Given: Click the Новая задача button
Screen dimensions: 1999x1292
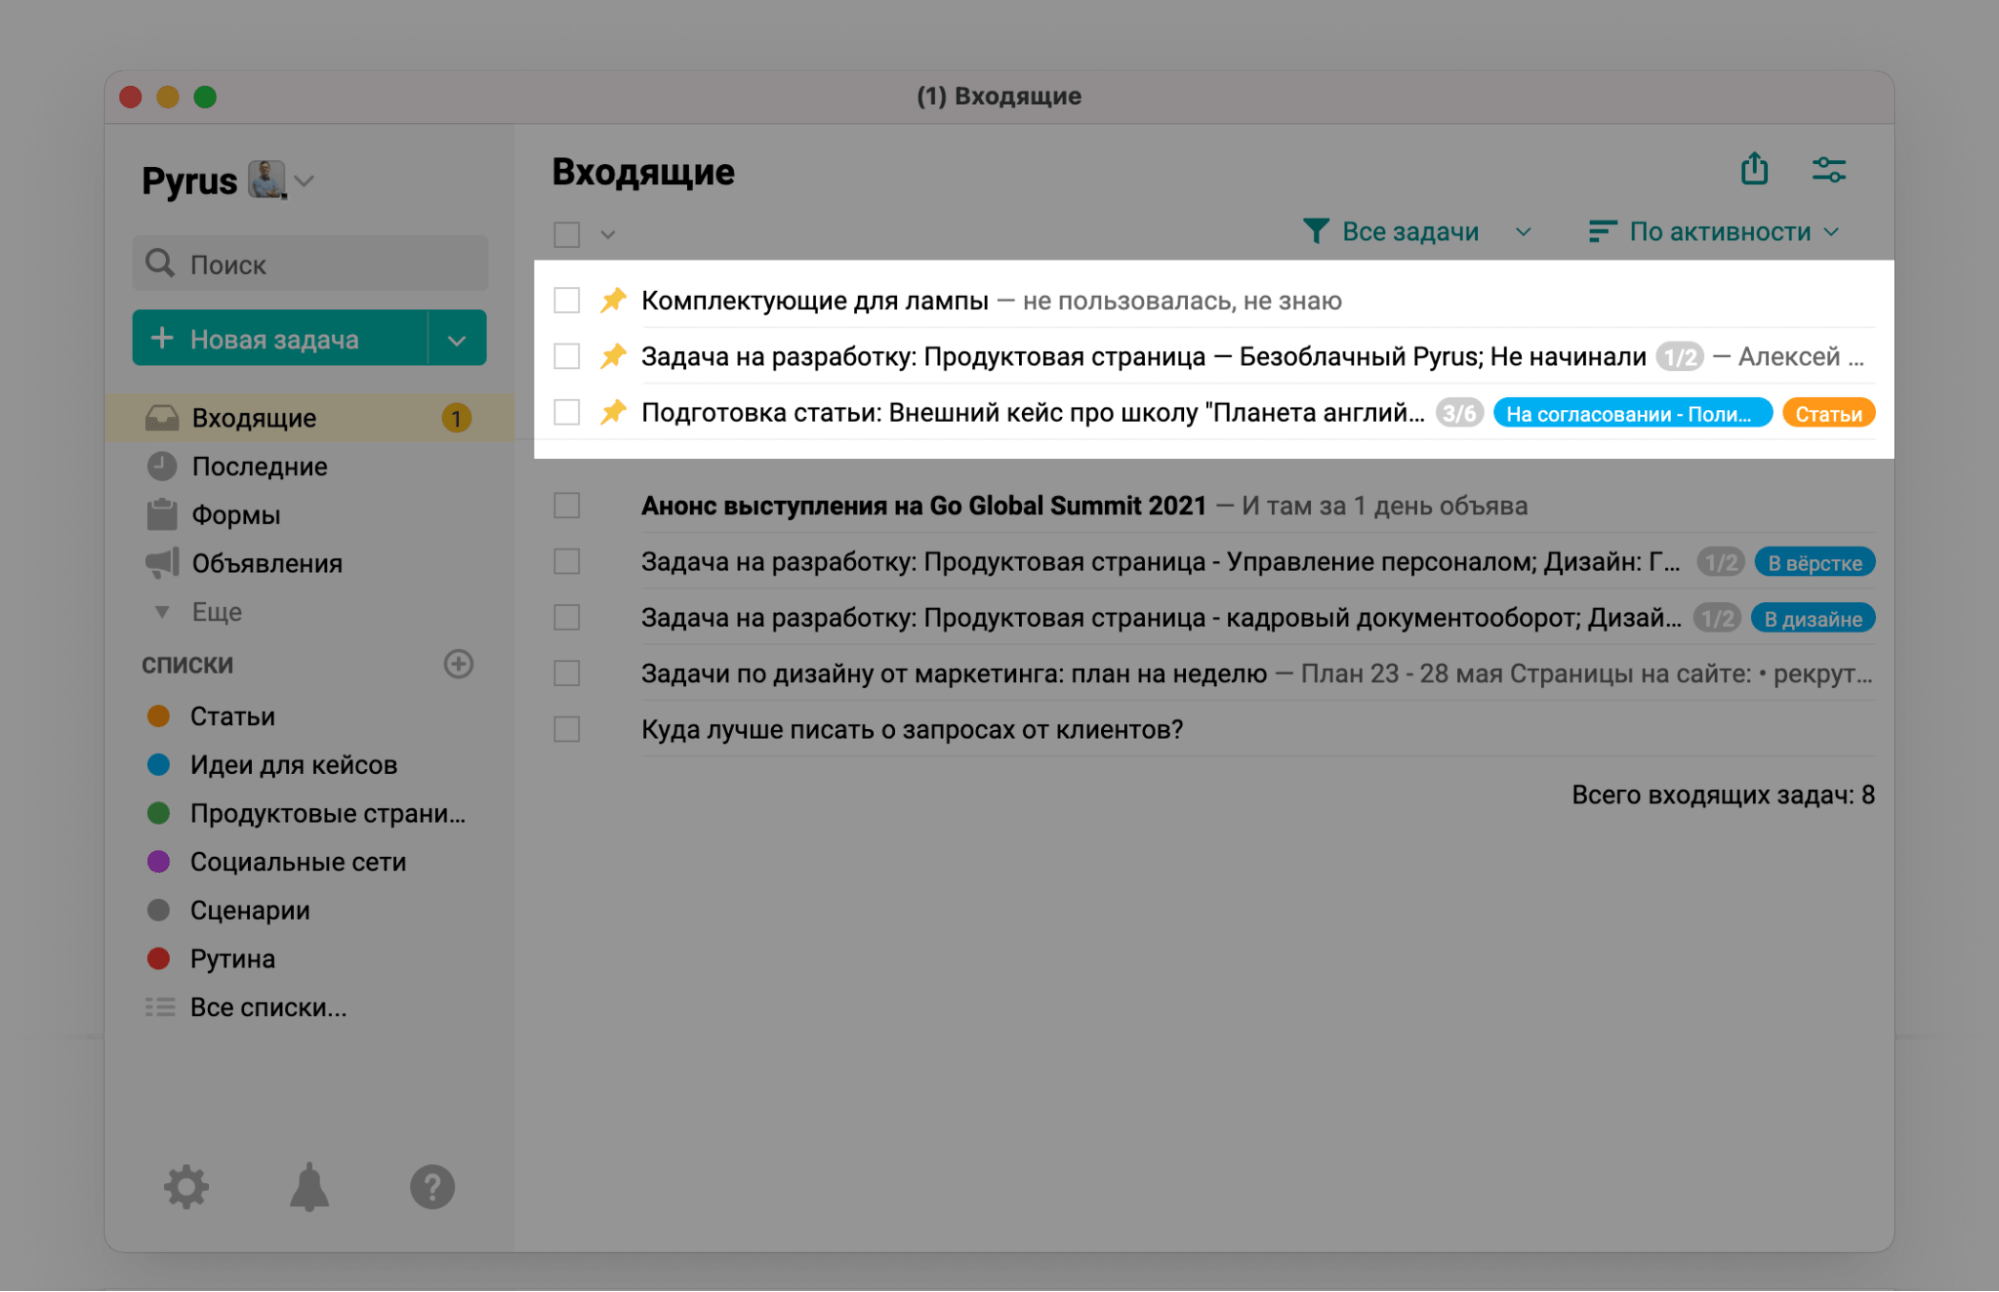Looking at the screenshot, I should 280,339.
